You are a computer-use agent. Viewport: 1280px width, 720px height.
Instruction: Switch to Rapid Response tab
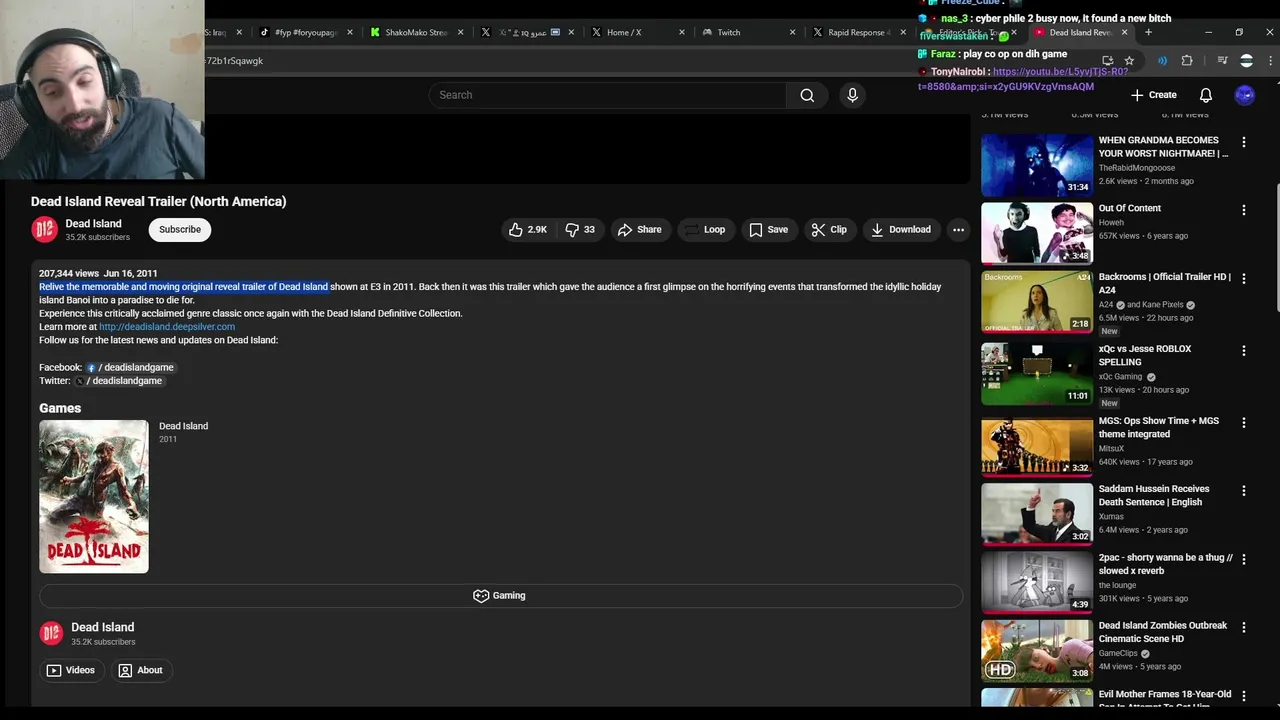coord(858,32)
